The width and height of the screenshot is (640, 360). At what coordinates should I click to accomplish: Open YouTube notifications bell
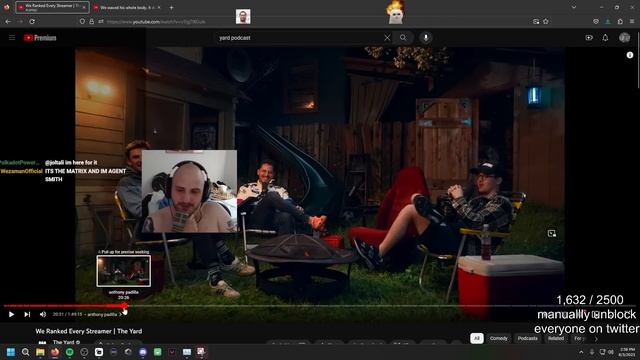click(605, 38)
